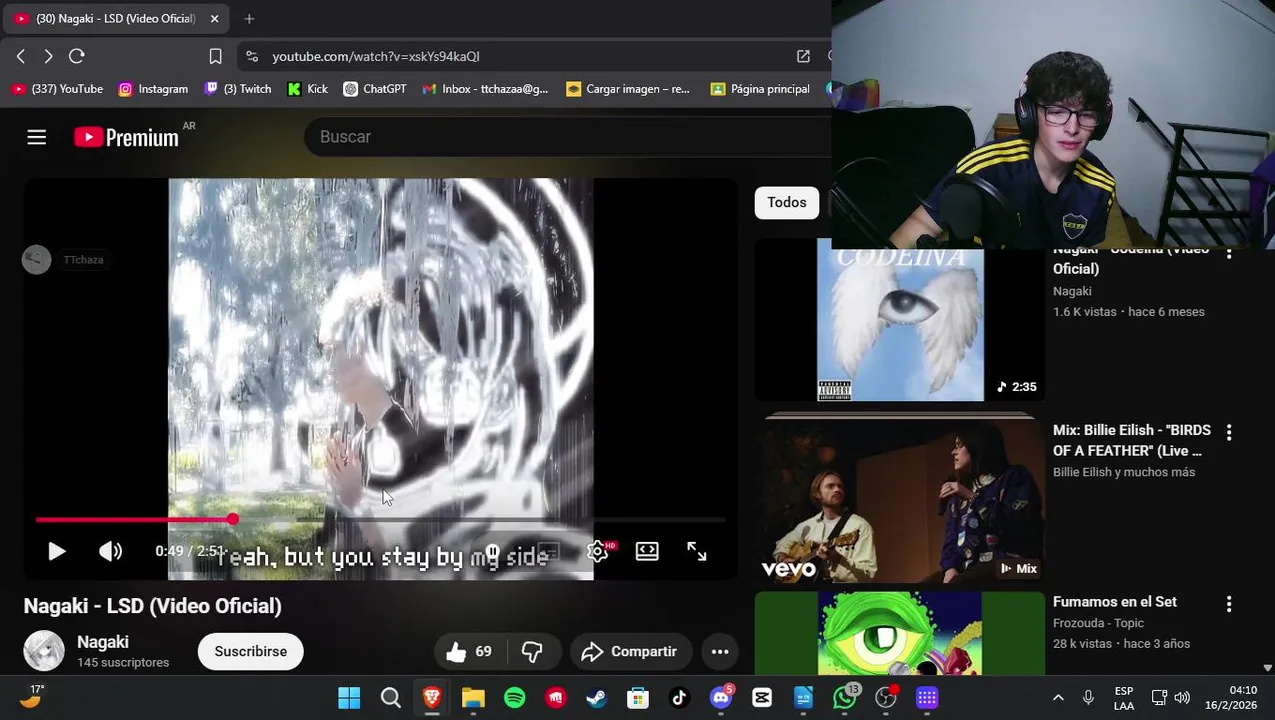The height and width of the screenshot is (720, 1275).
Task: Open the Página principal bookmark
Action: [760, 89]
